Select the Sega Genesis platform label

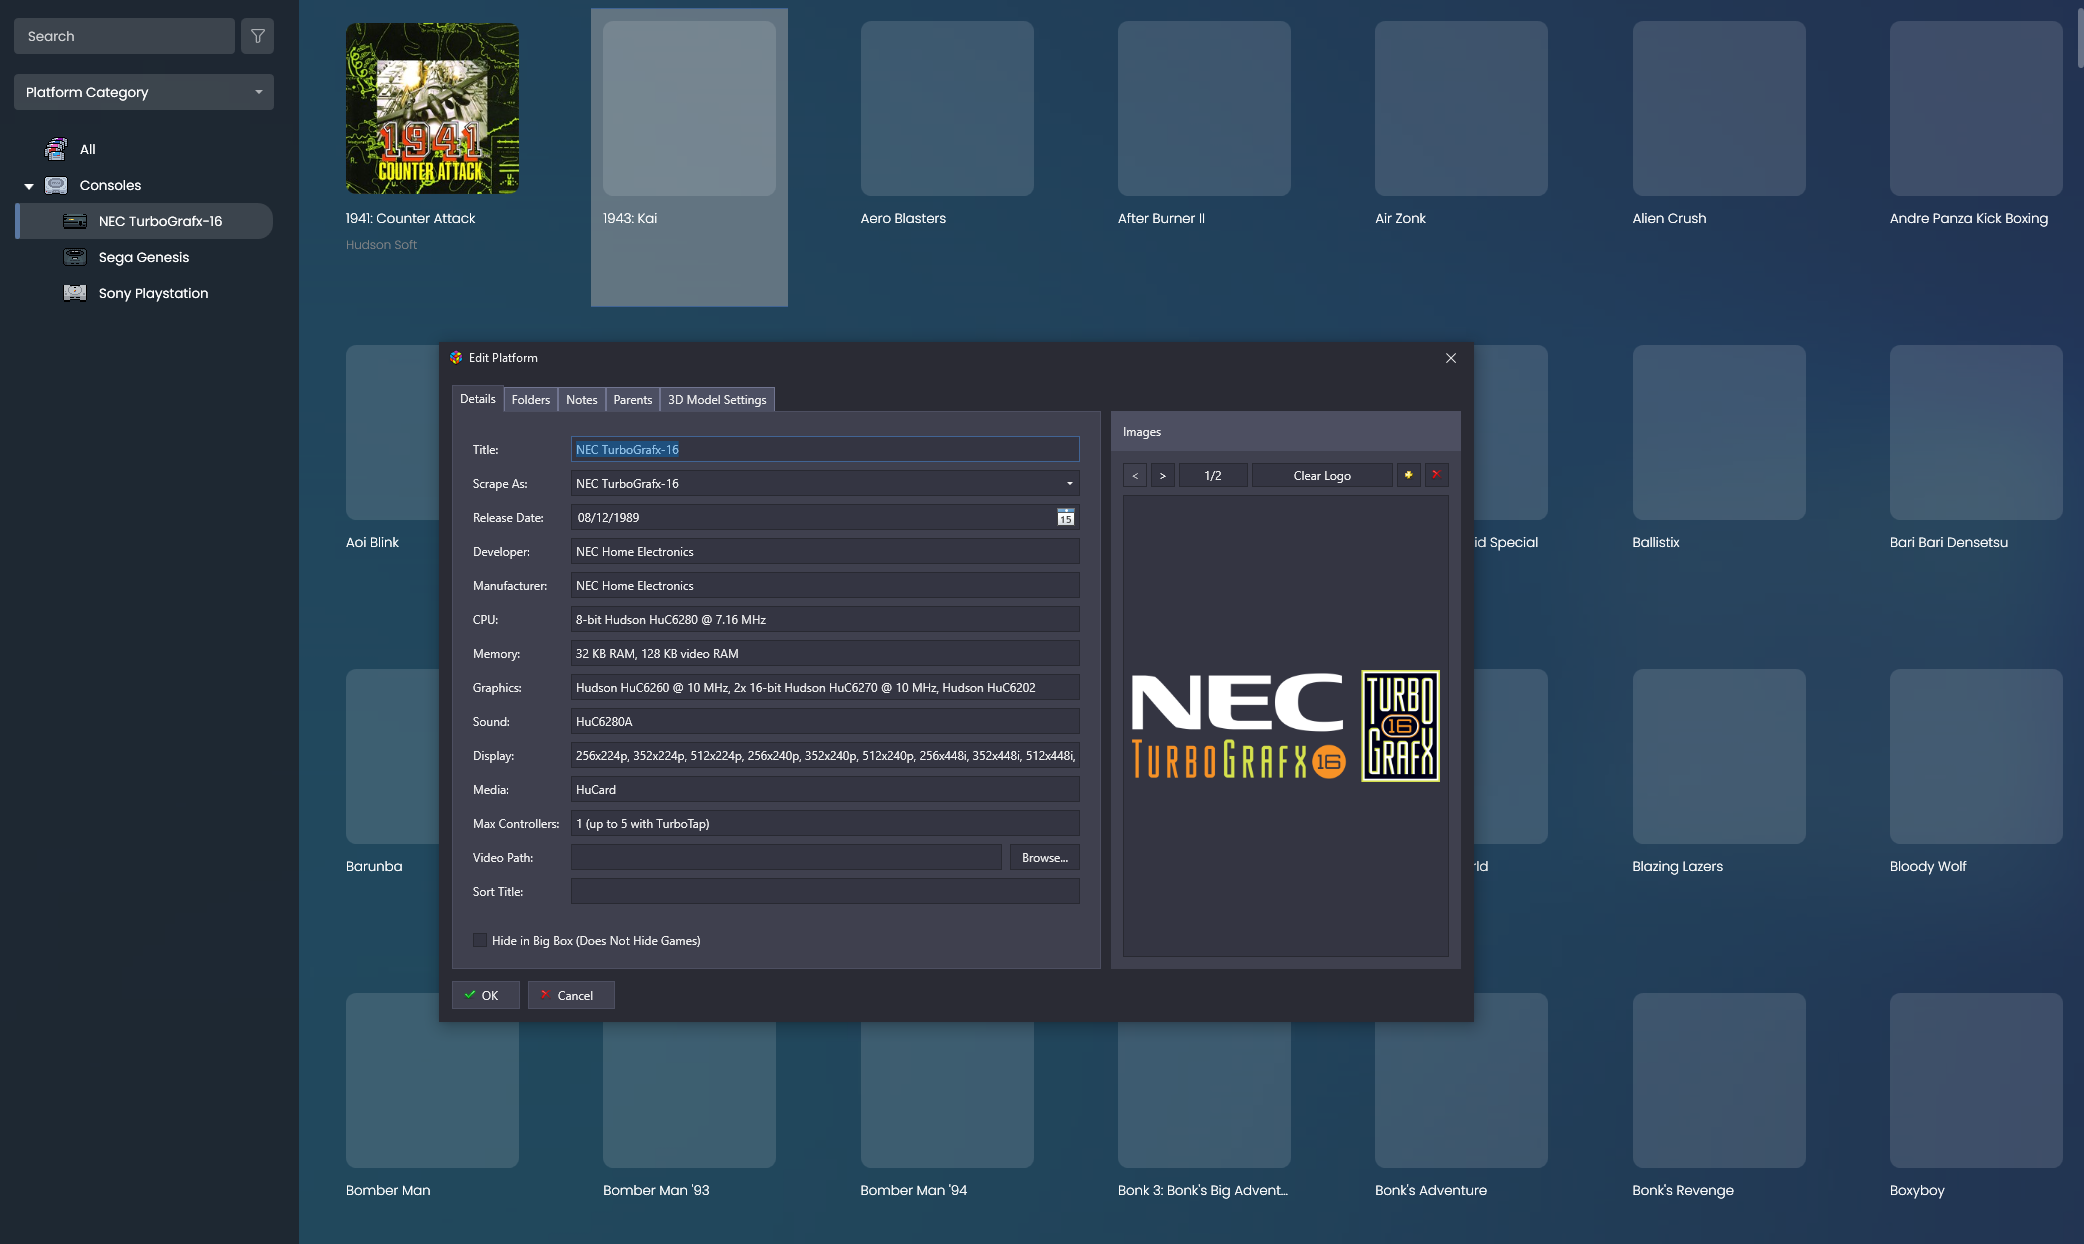(144, 257)
